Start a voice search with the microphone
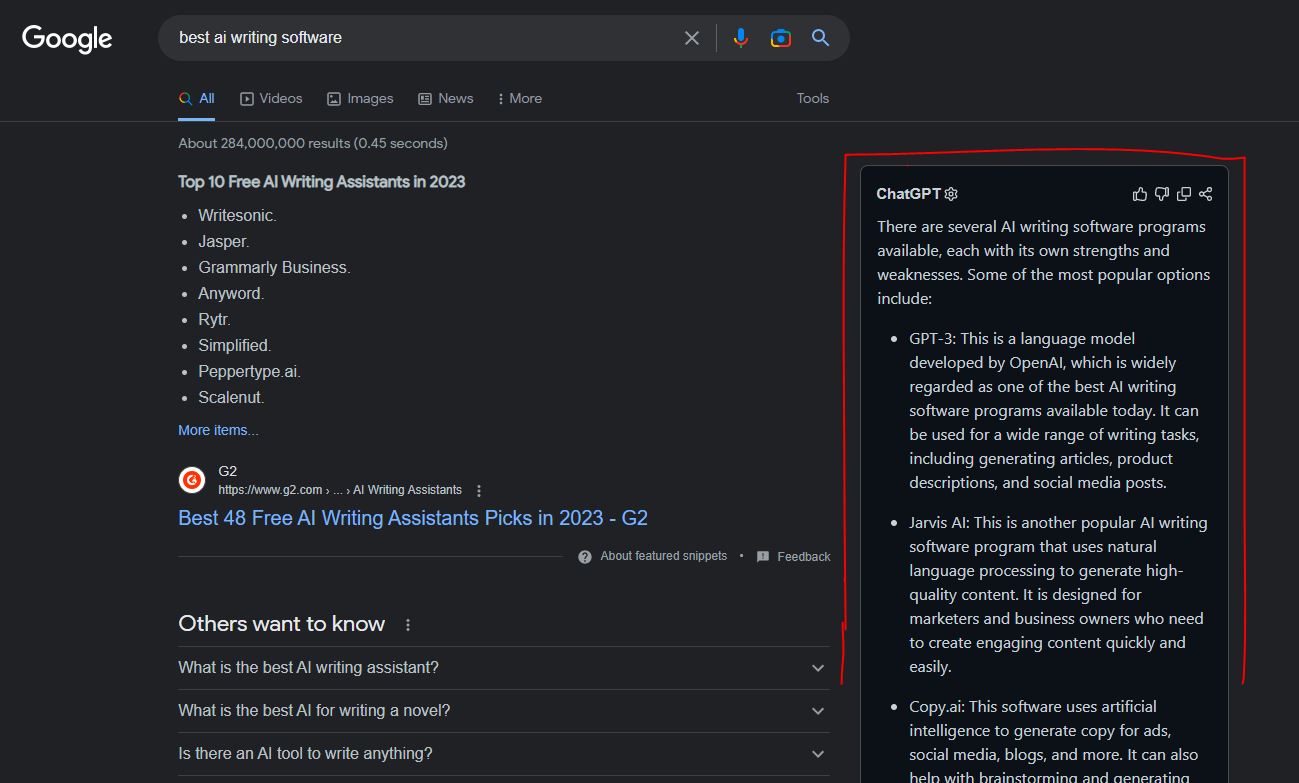The width and height of the screenshot is (1299, 783). (740, 37)
